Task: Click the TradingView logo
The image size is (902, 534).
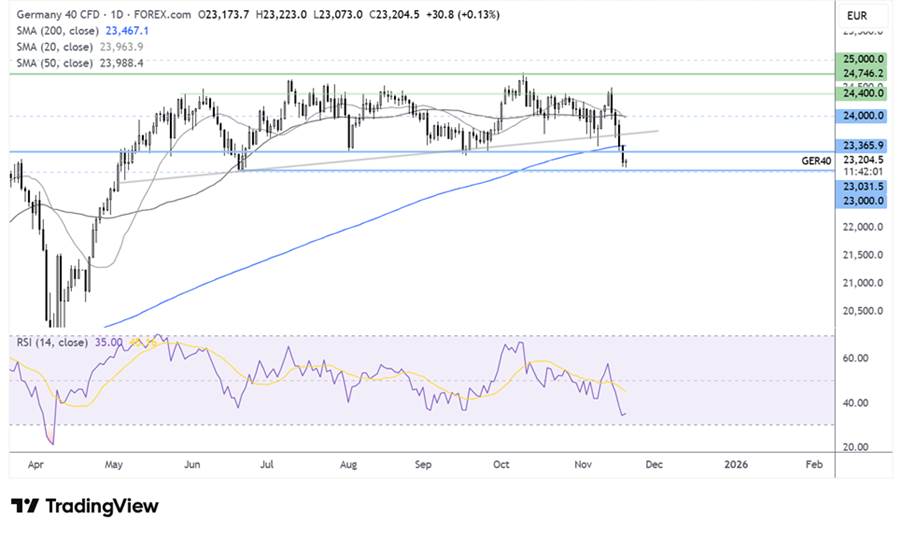Action: (85, 506)
